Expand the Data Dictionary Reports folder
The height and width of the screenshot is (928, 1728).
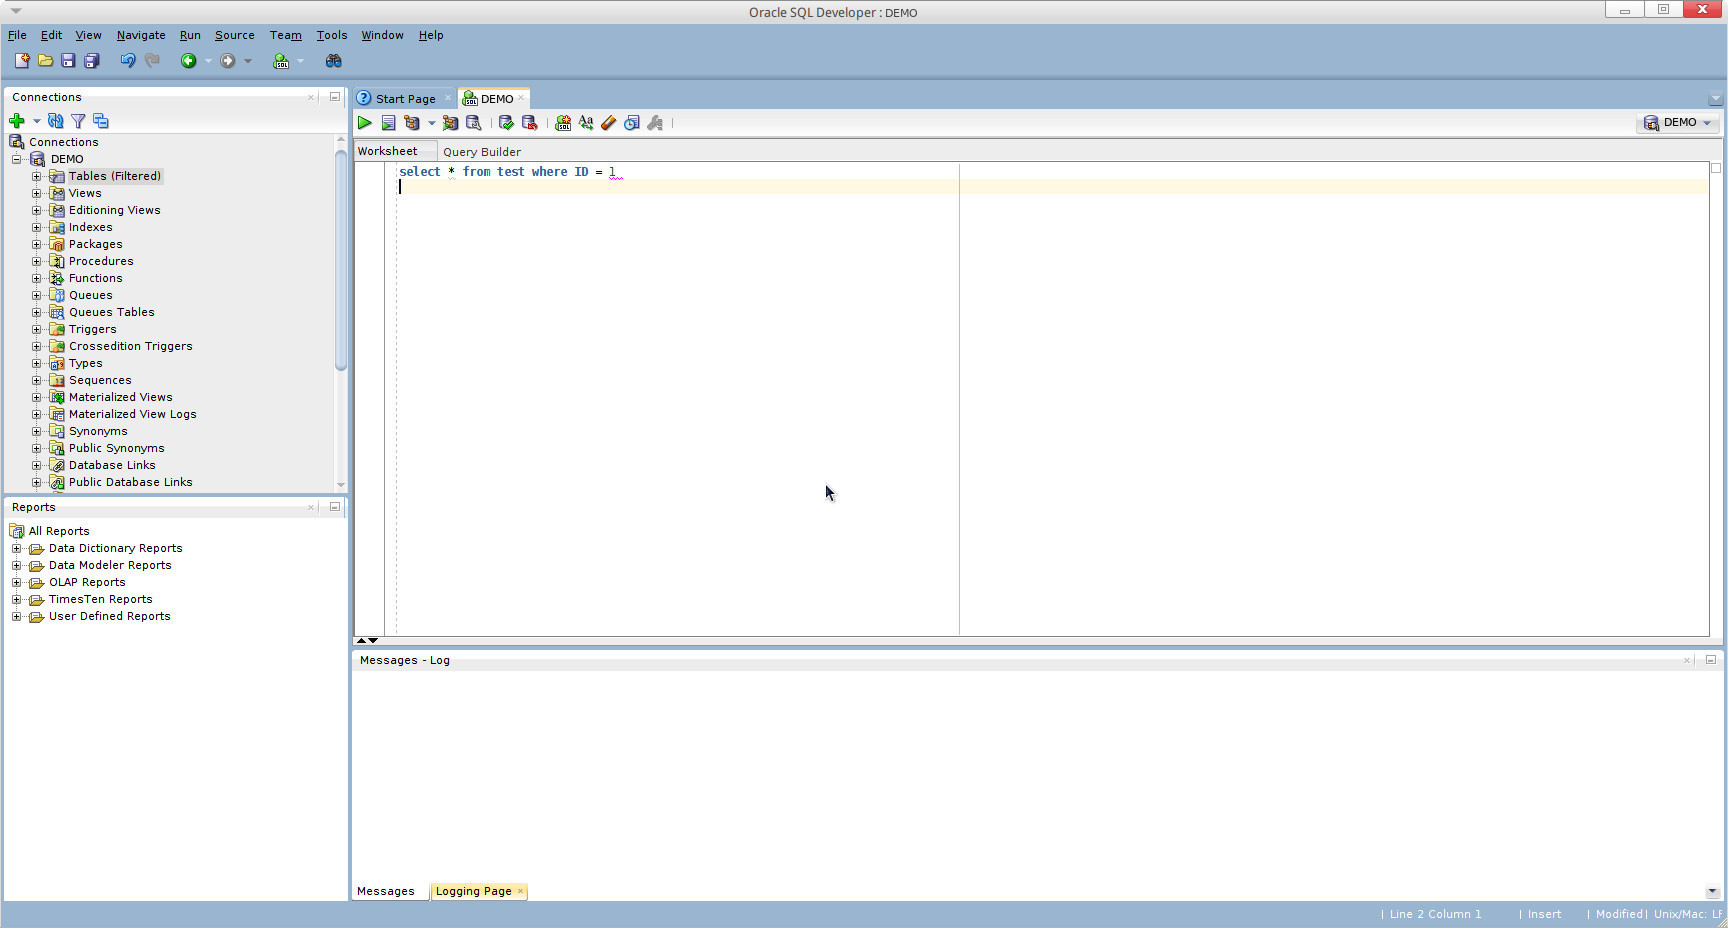[x=16, y=548]
